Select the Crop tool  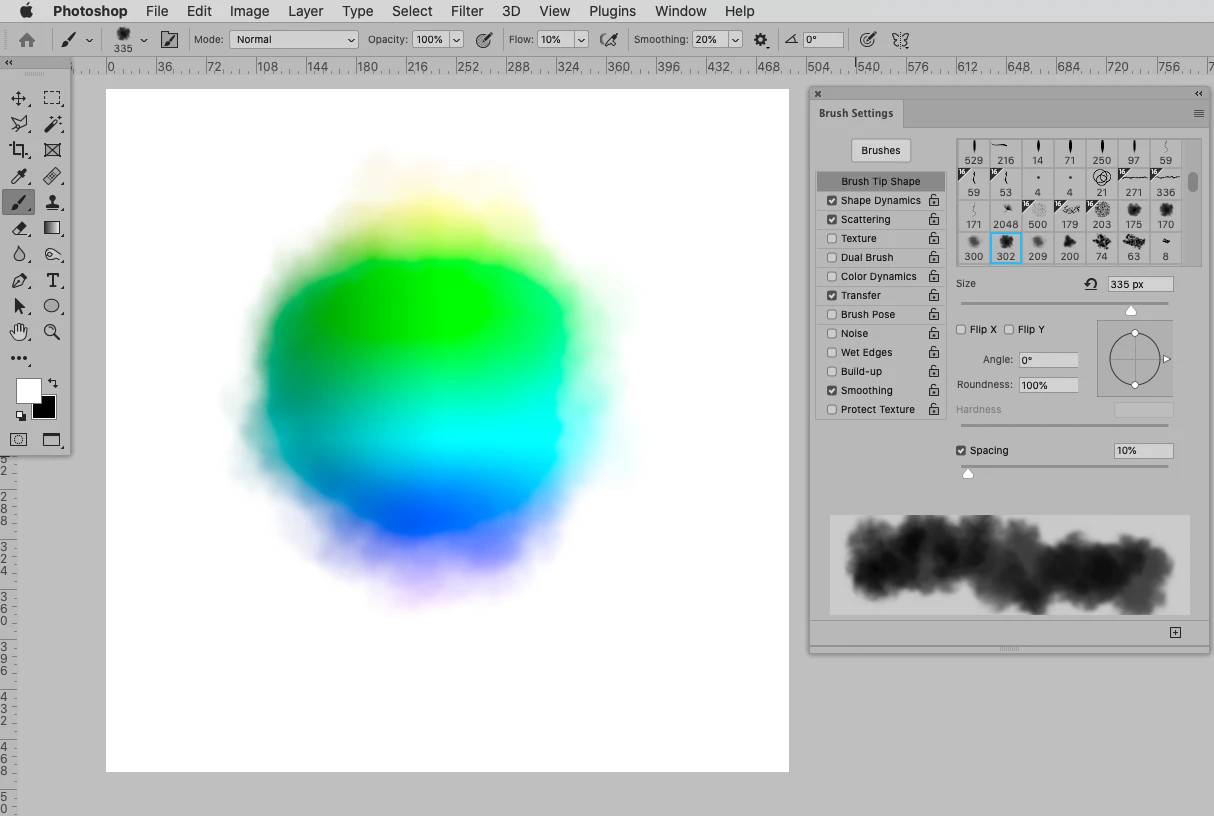click(19, 150)
